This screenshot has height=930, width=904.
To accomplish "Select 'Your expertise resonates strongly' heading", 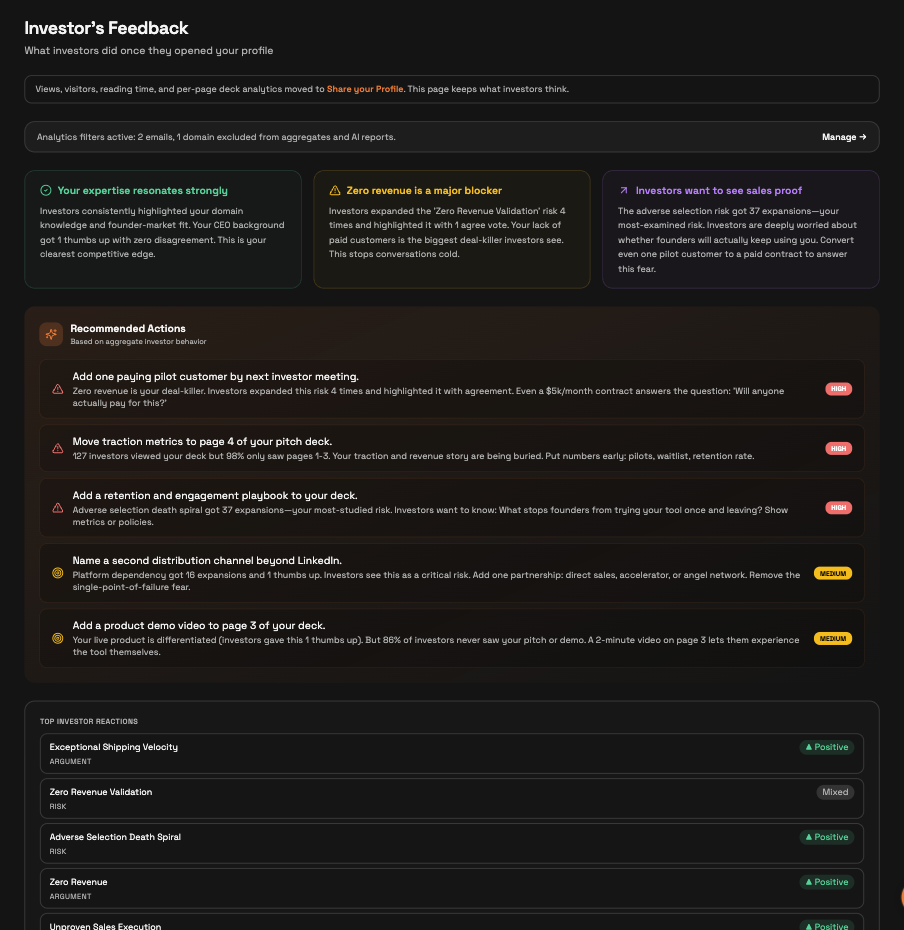I will pos(142,190).
